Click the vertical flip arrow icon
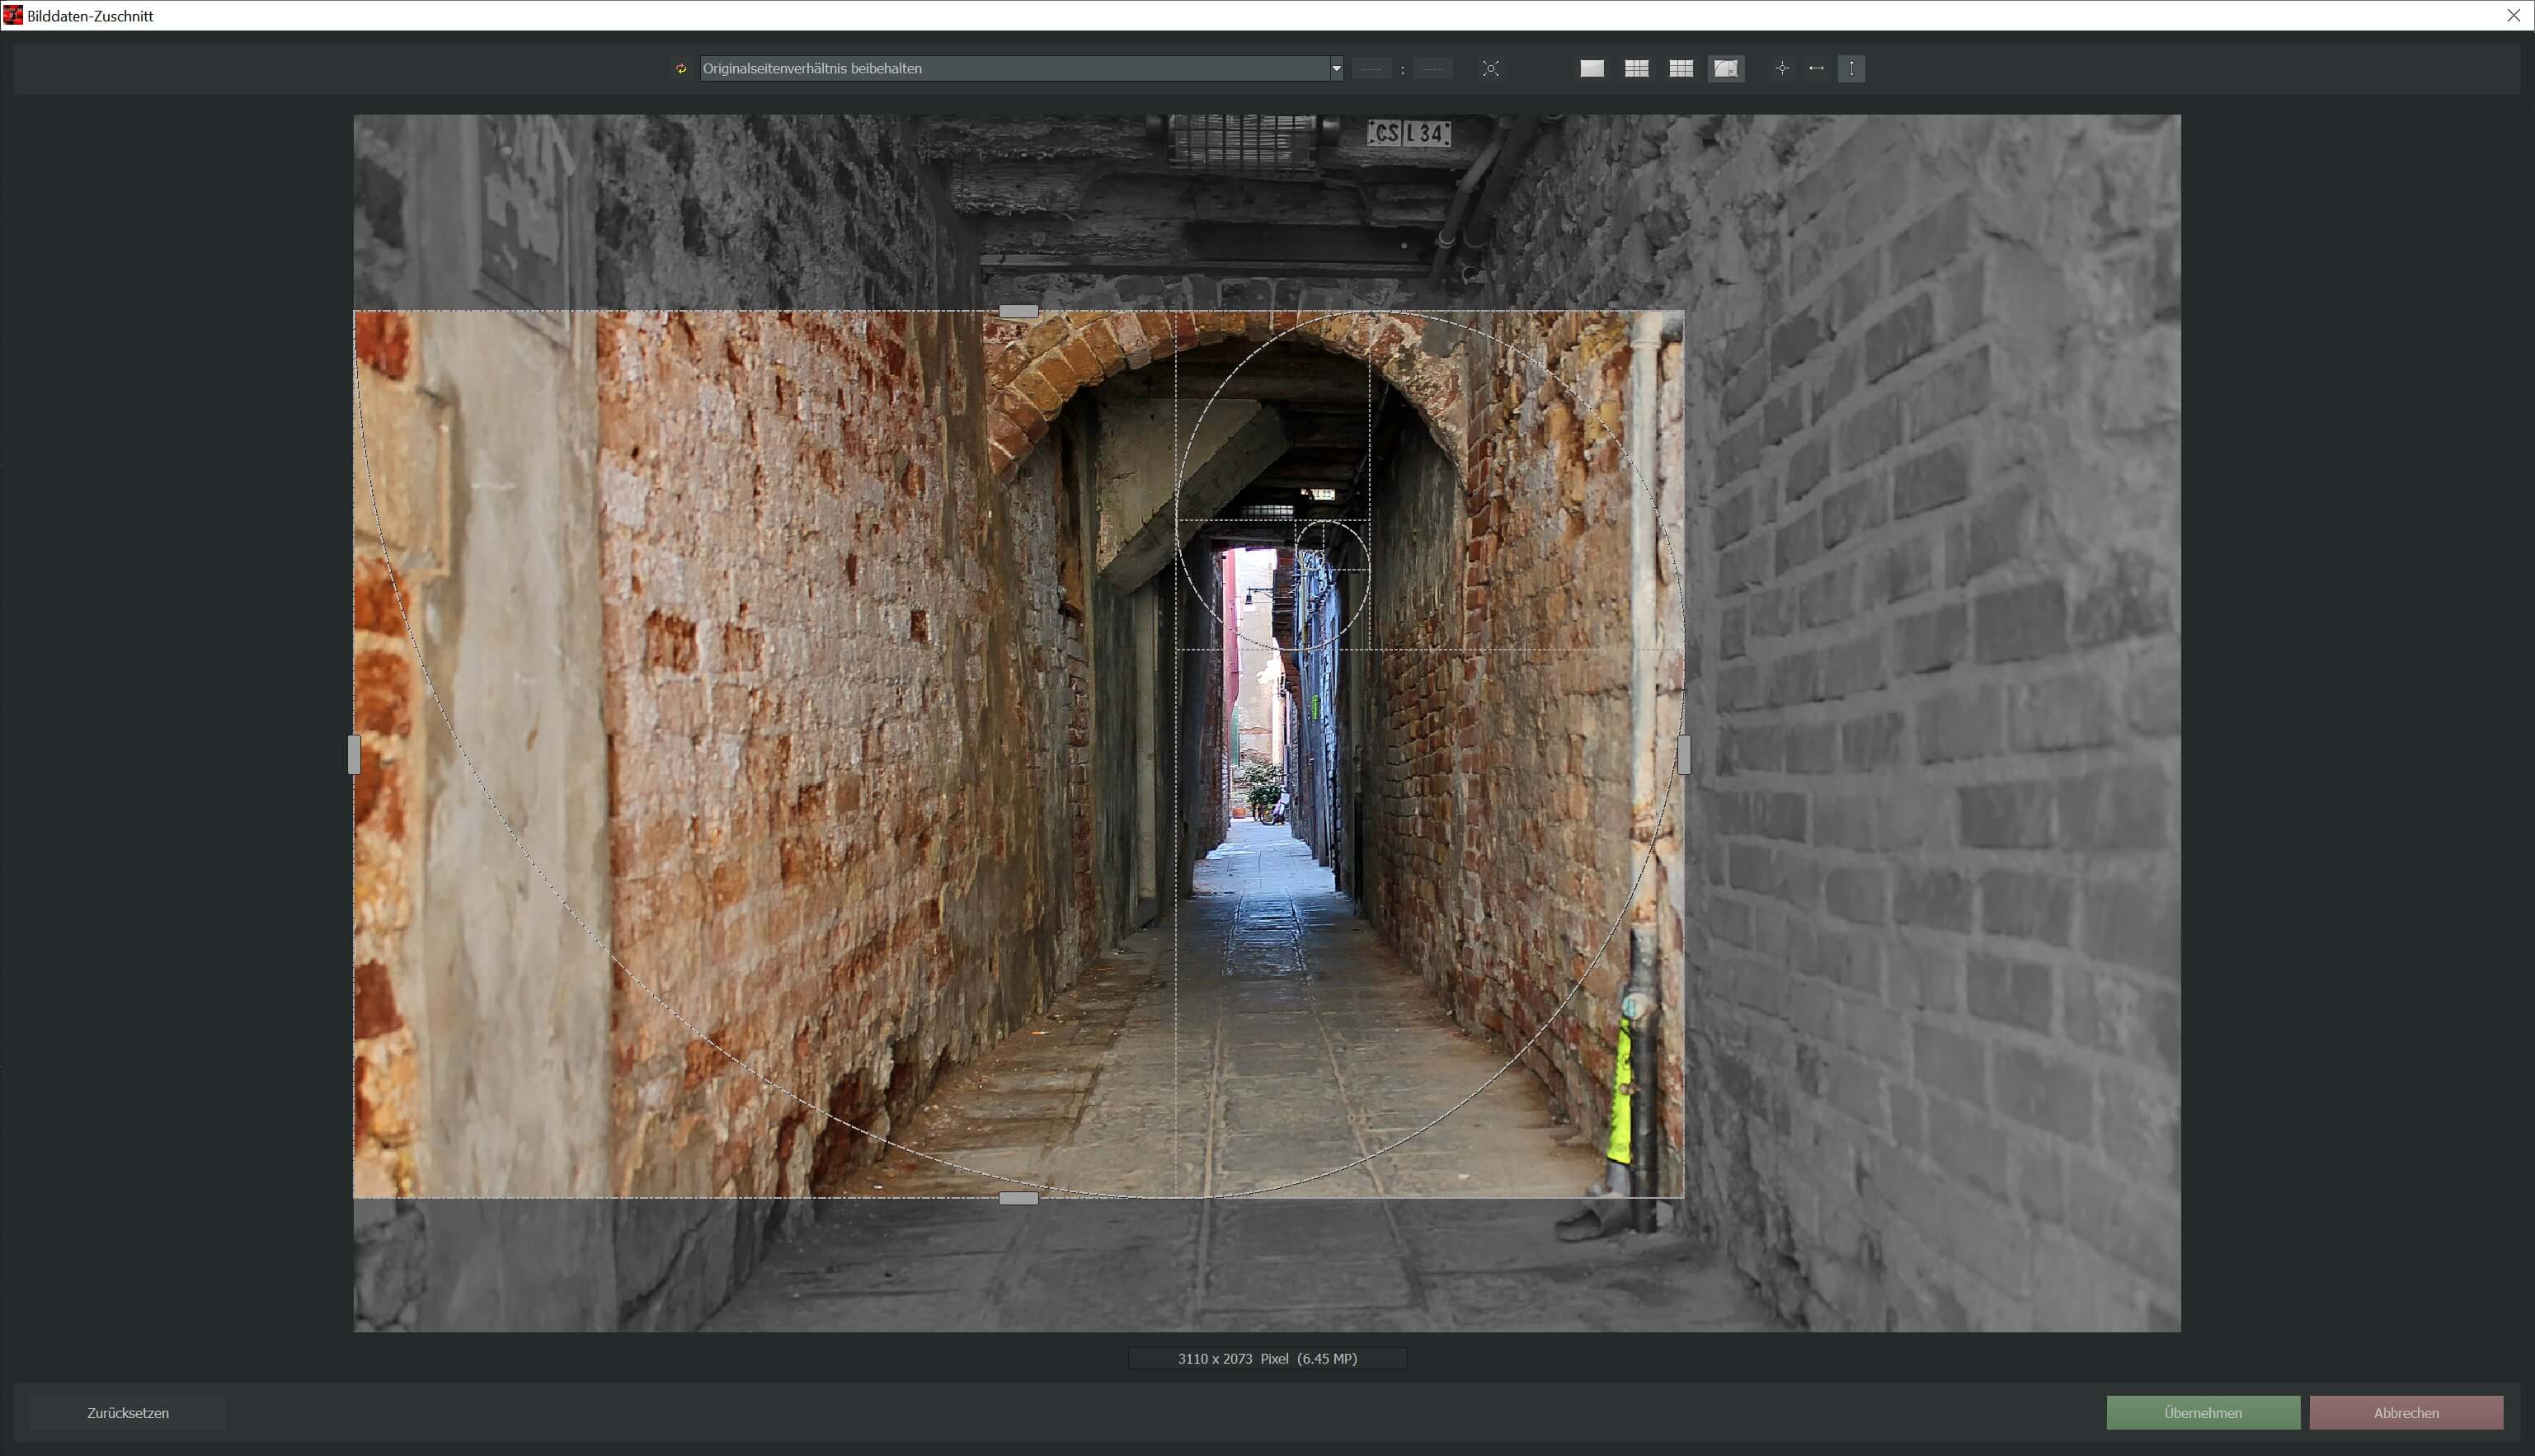The image size is (2535, 1456). pyautogui.click(x=1851, y=69)
